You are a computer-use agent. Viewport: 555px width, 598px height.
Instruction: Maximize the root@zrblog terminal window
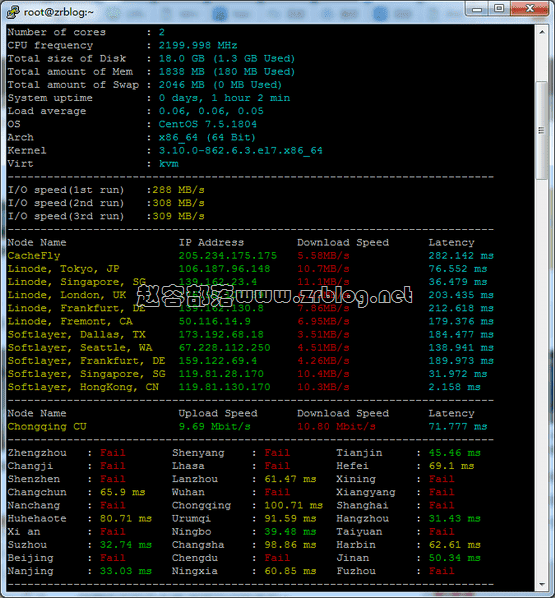pyautogui.click(x=499, y=8)
